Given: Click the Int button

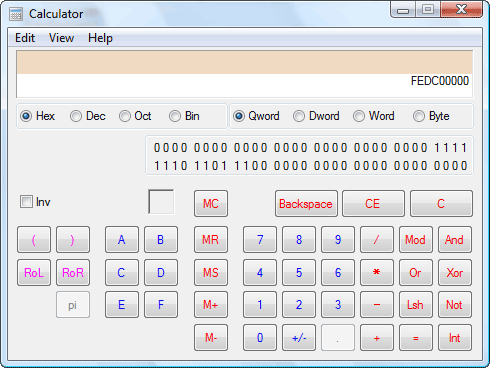Looking at the screenshot, I should pos(455,338).
